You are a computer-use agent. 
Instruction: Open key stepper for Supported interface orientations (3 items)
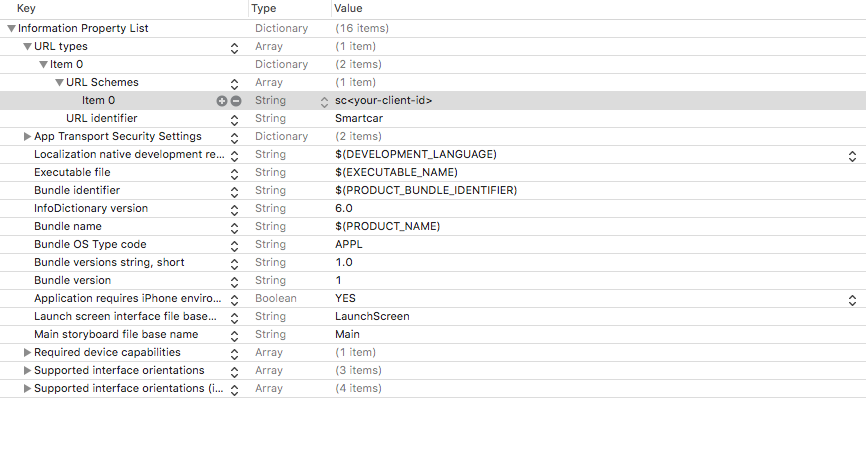click(234, 372)
